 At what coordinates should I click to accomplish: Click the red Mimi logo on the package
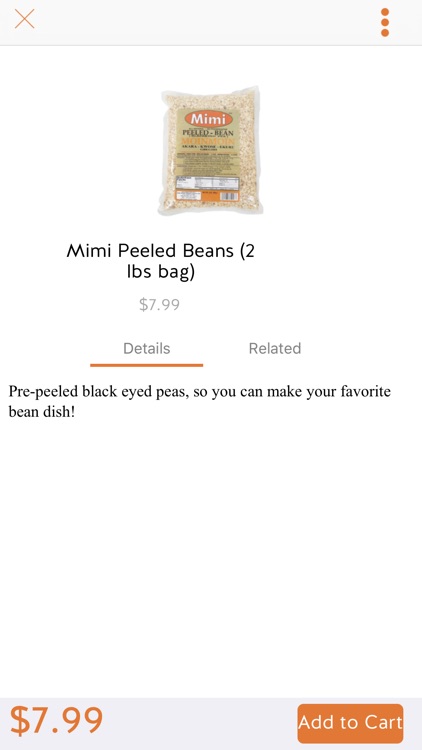coord(208,119)
